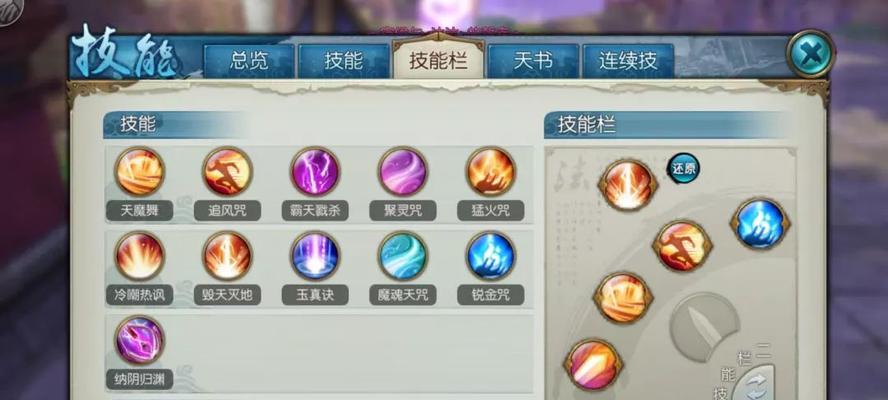Viewport: 888px width, 400px height.
Task: Close the skill panel with X button
Action: point(811,54)
